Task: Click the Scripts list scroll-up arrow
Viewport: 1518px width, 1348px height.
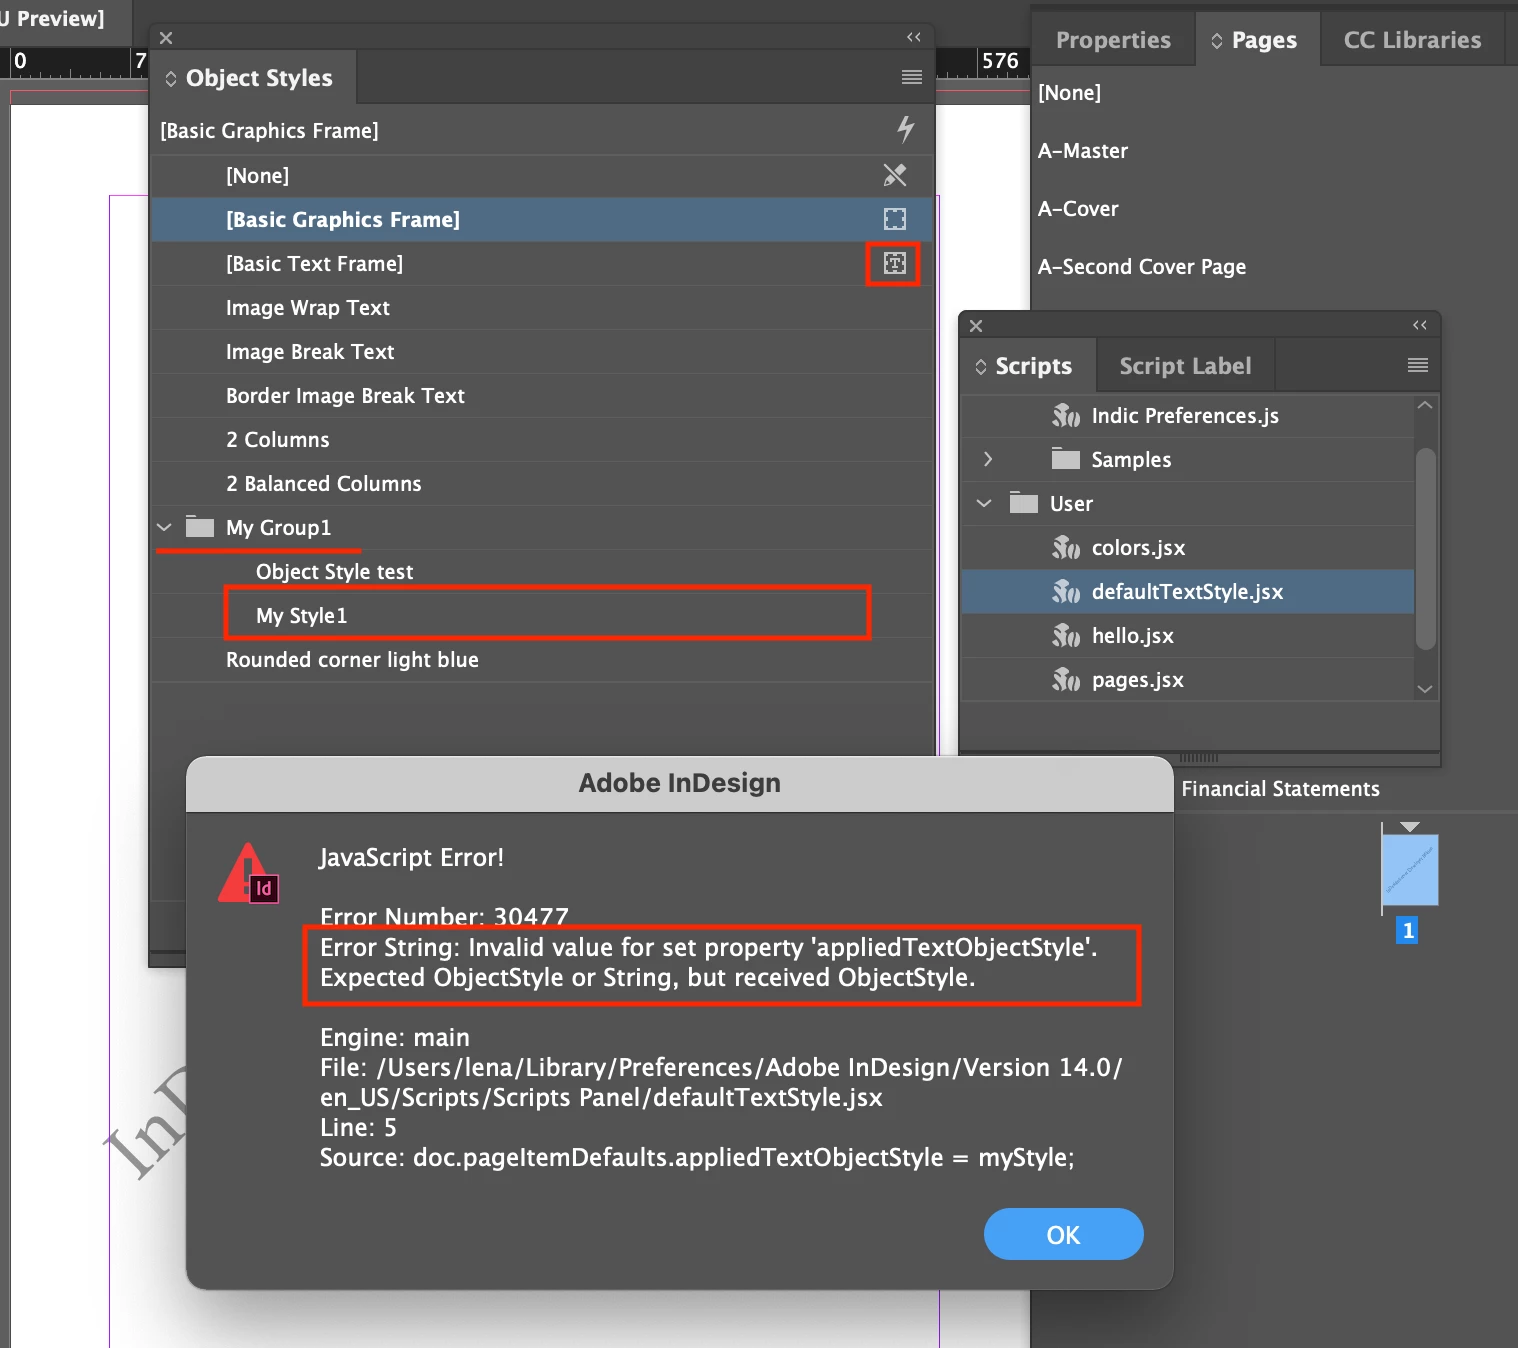Action: coord(1425,405)
